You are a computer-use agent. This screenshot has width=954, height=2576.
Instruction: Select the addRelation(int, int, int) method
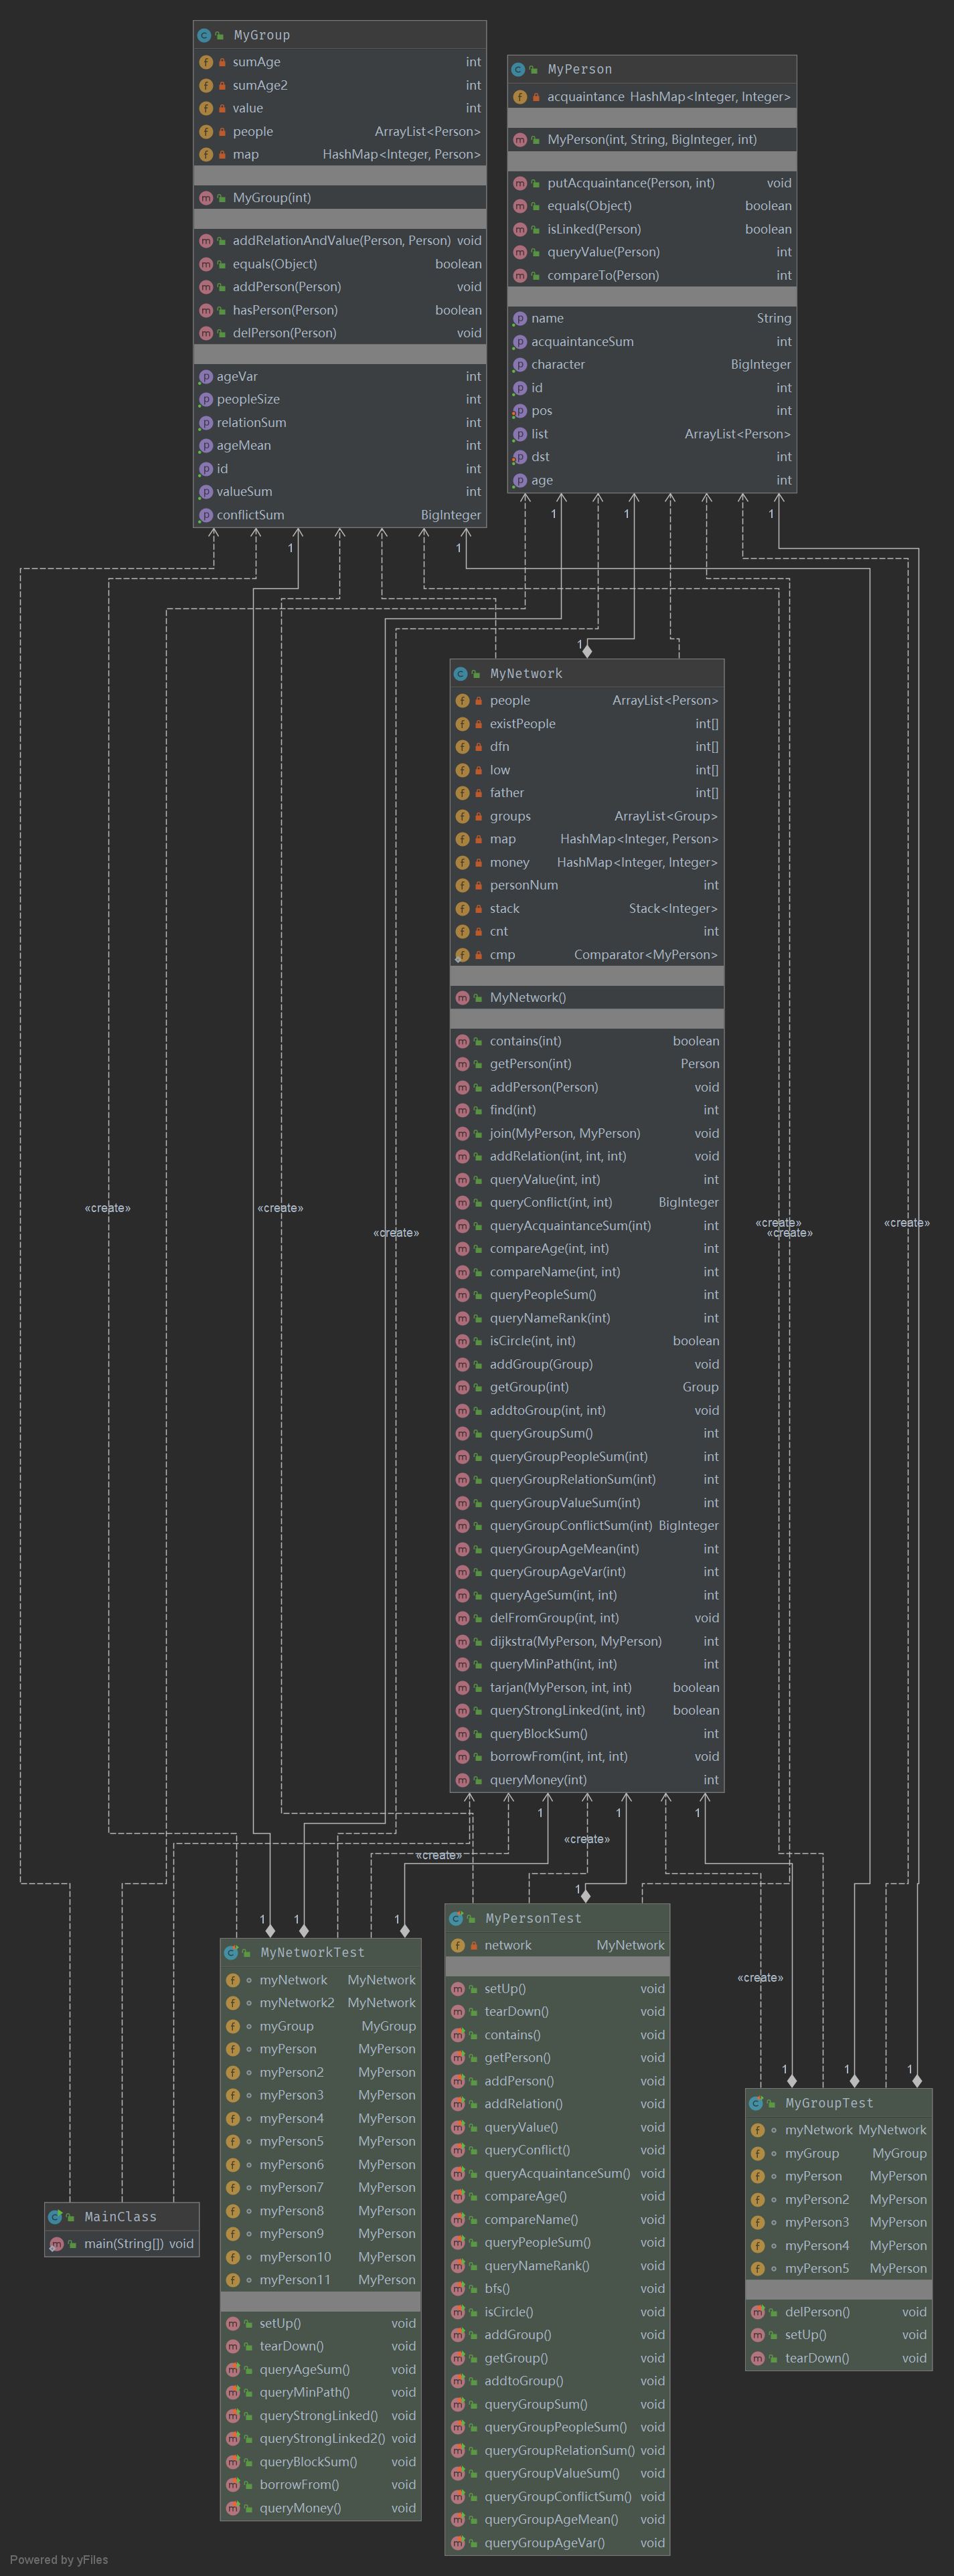587,1156
